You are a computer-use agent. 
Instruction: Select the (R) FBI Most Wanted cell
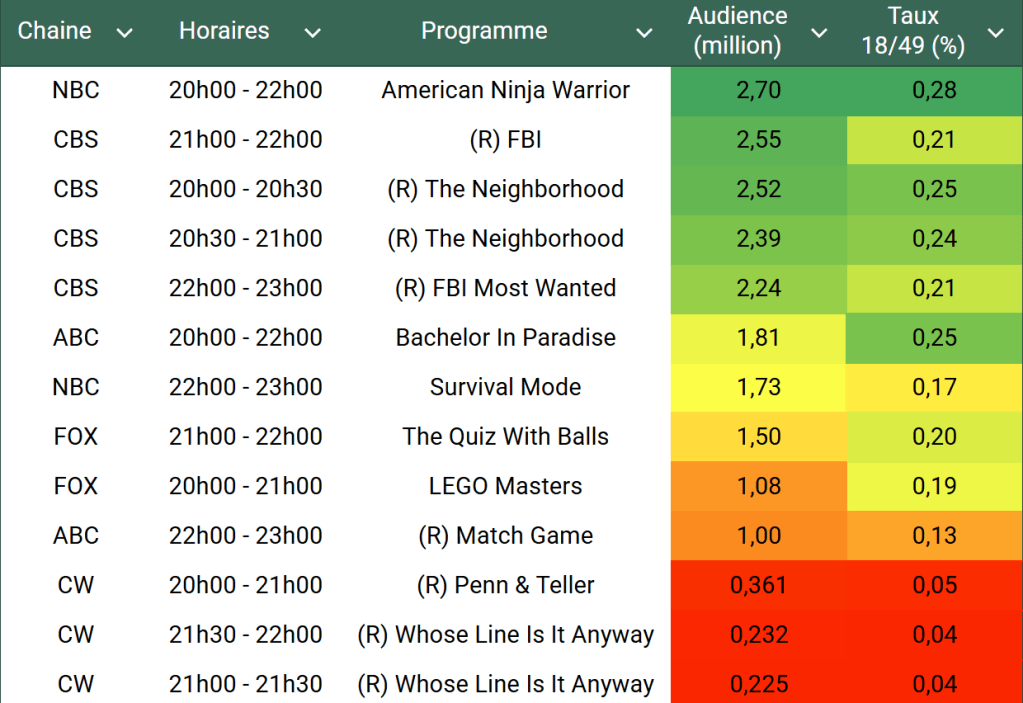[505, 288]
